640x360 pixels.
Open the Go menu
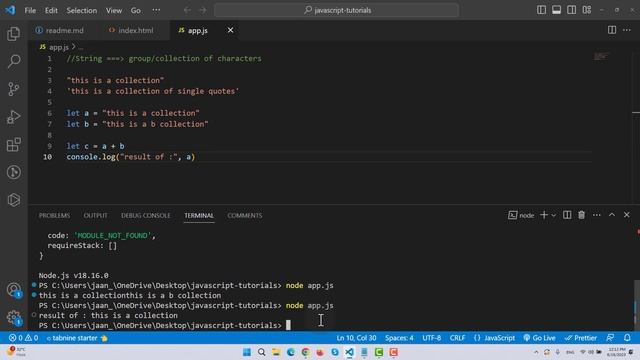tap(136, 10)
